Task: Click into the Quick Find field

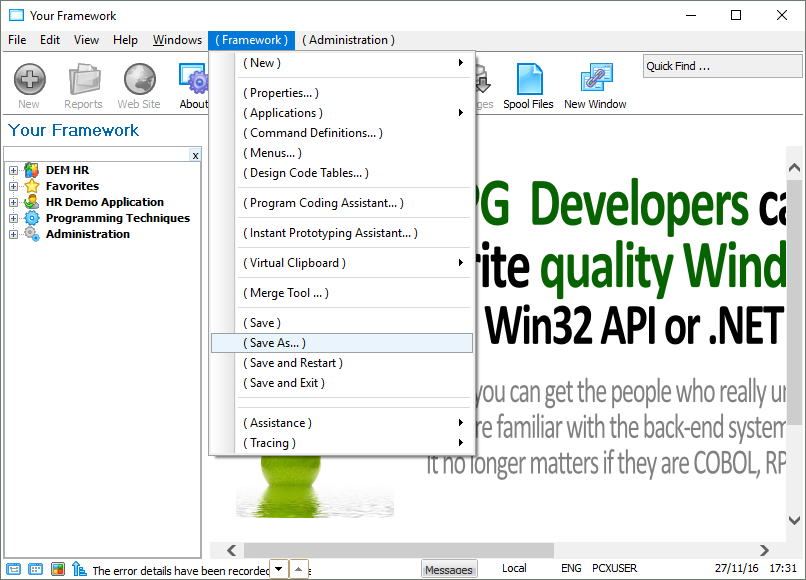Action: click(722, 66)
